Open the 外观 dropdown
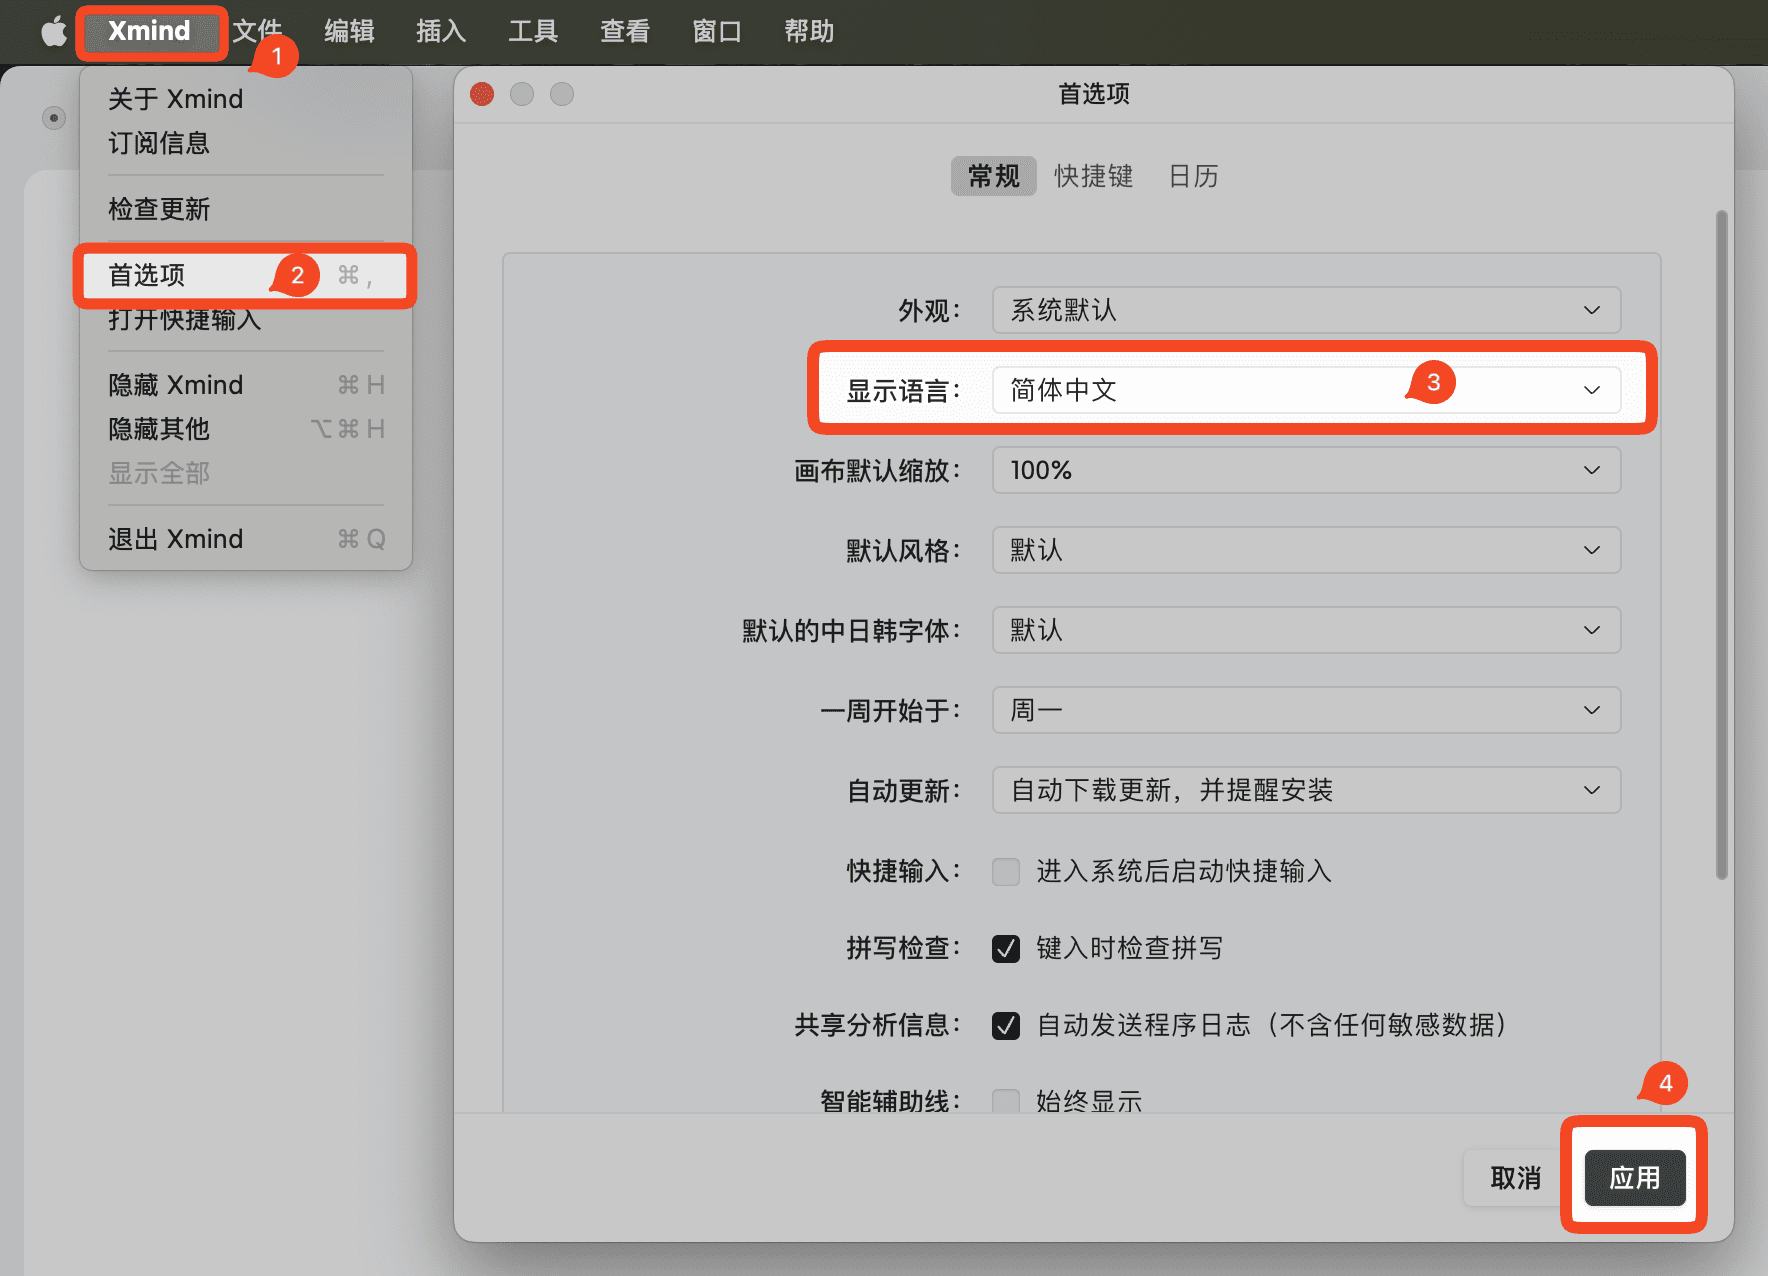This screenshot has height=1276, width=1768. [x=1306, y=310]
